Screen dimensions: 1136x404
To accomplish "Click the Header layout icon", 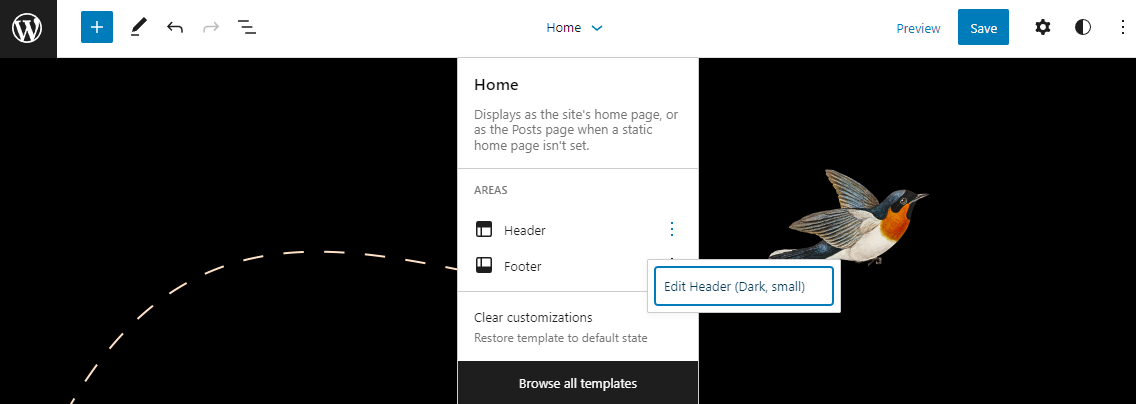I will pyautogui.click(x=484, y=230).
